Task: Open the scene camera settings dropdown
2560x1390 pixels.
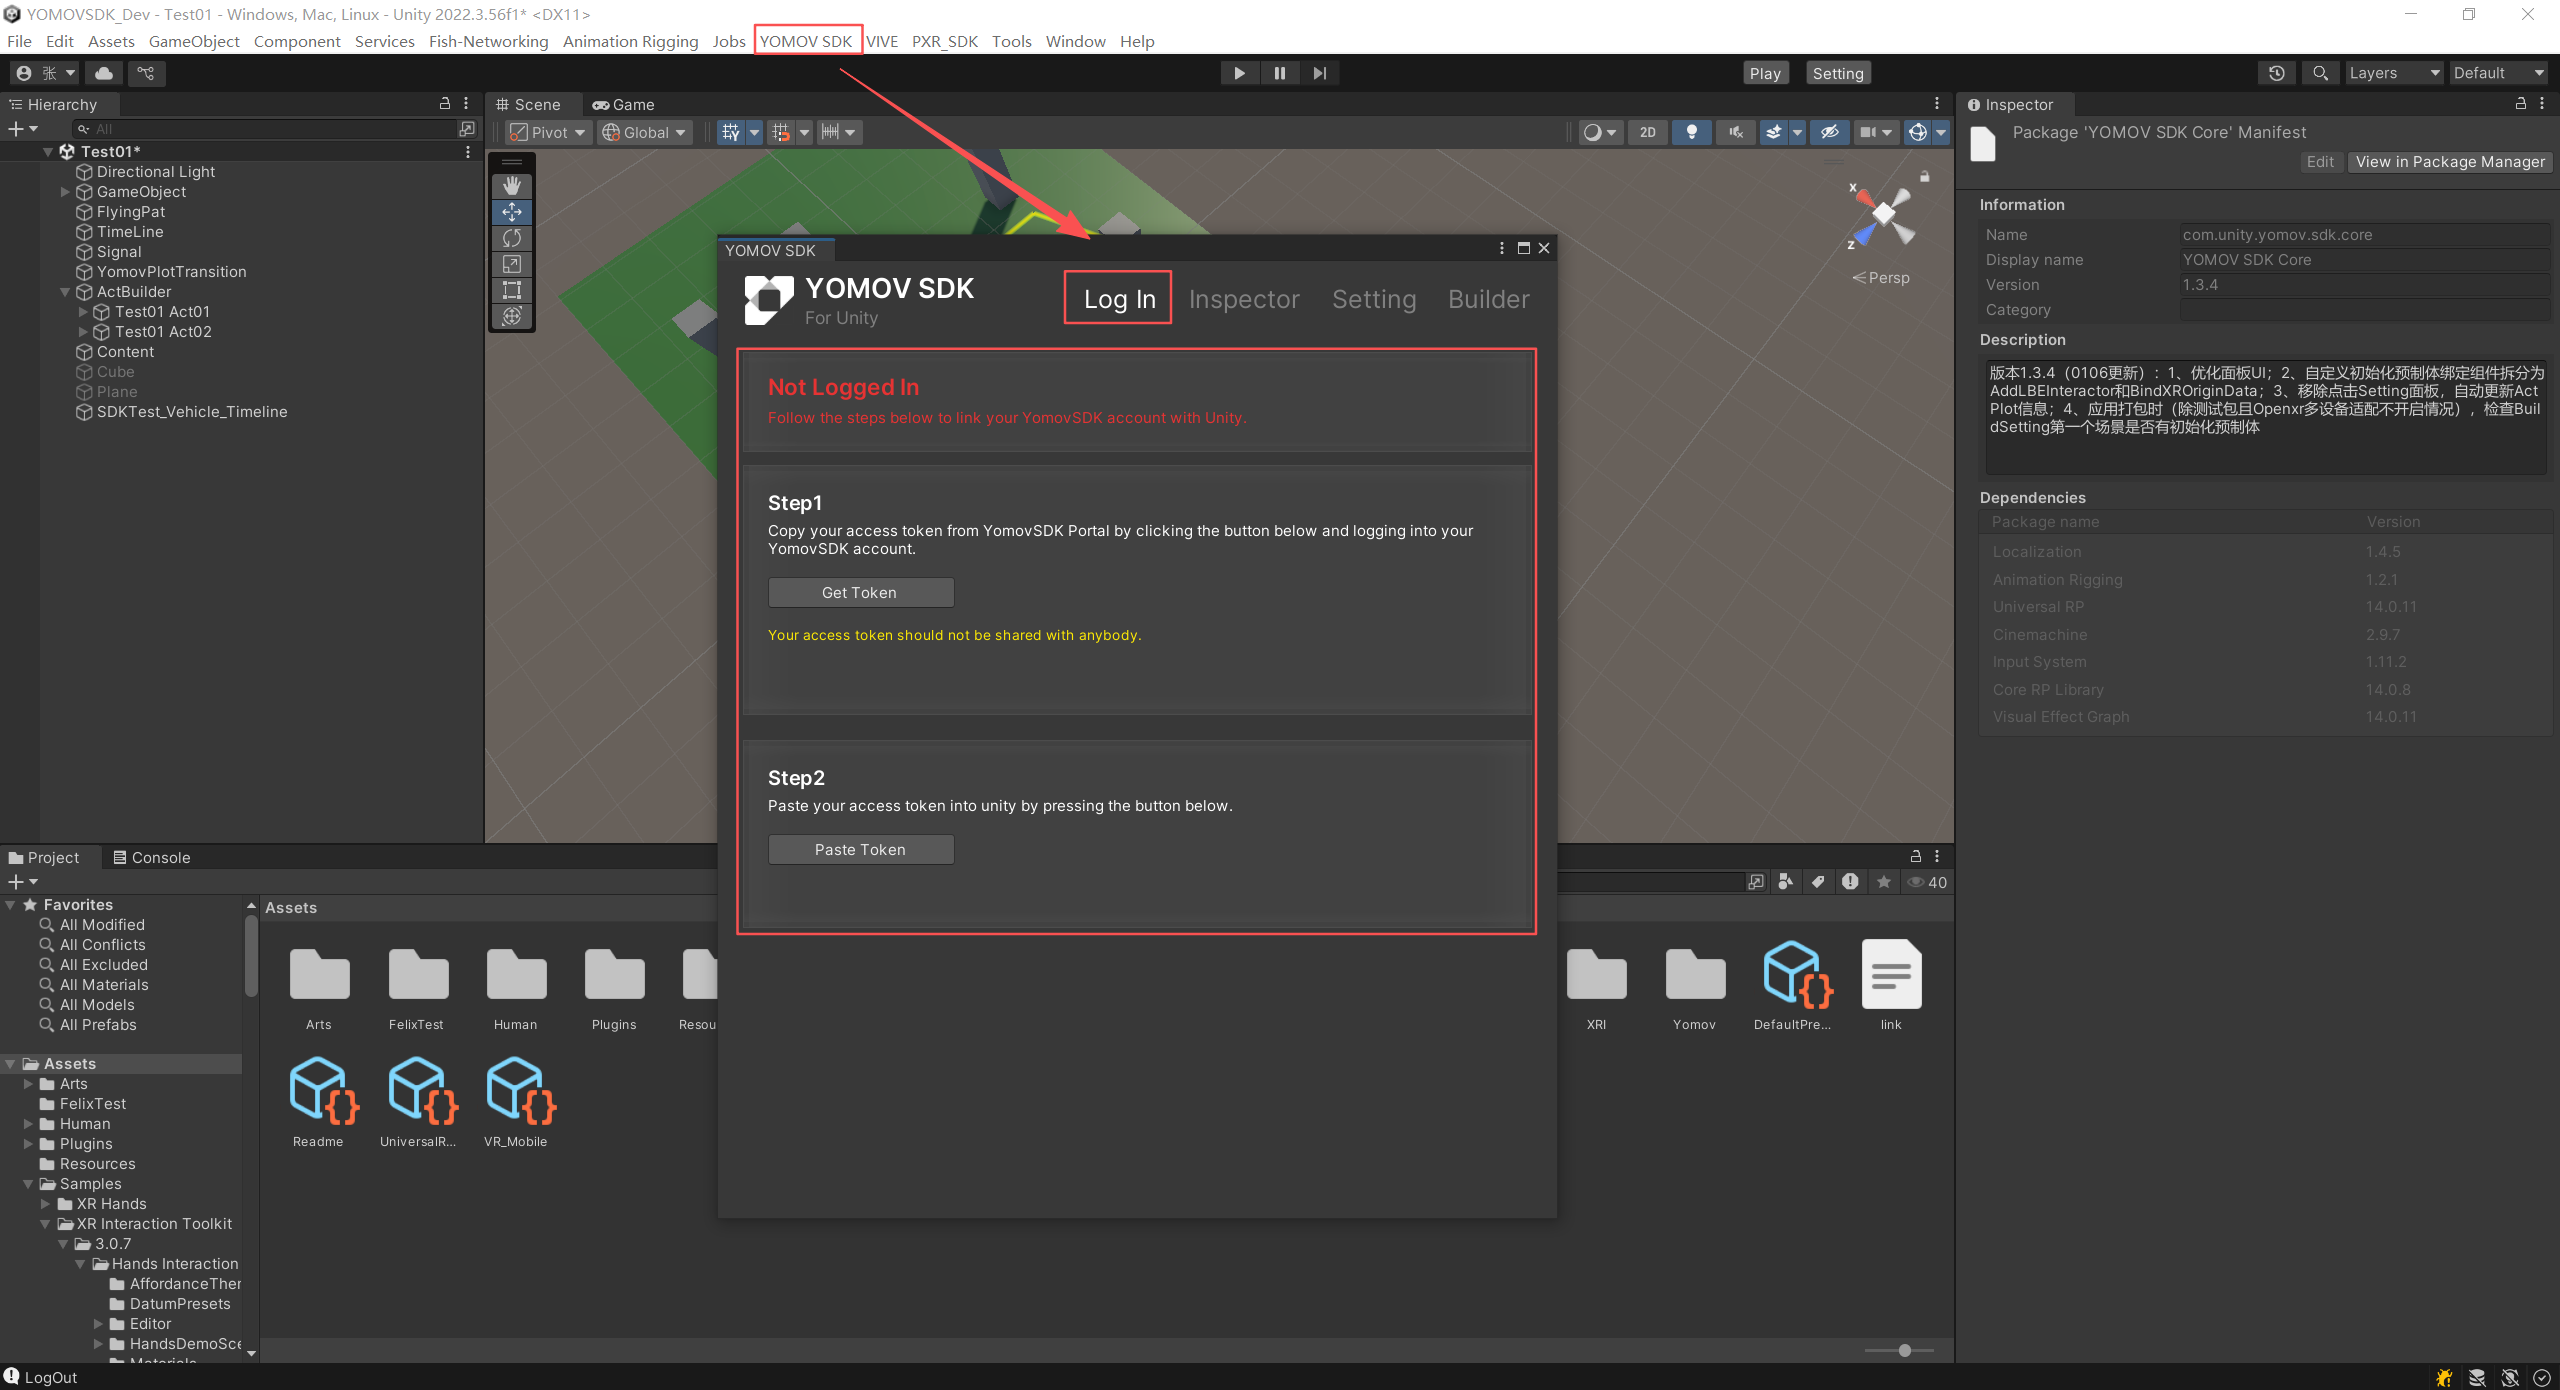Action: click(1875, 132)
